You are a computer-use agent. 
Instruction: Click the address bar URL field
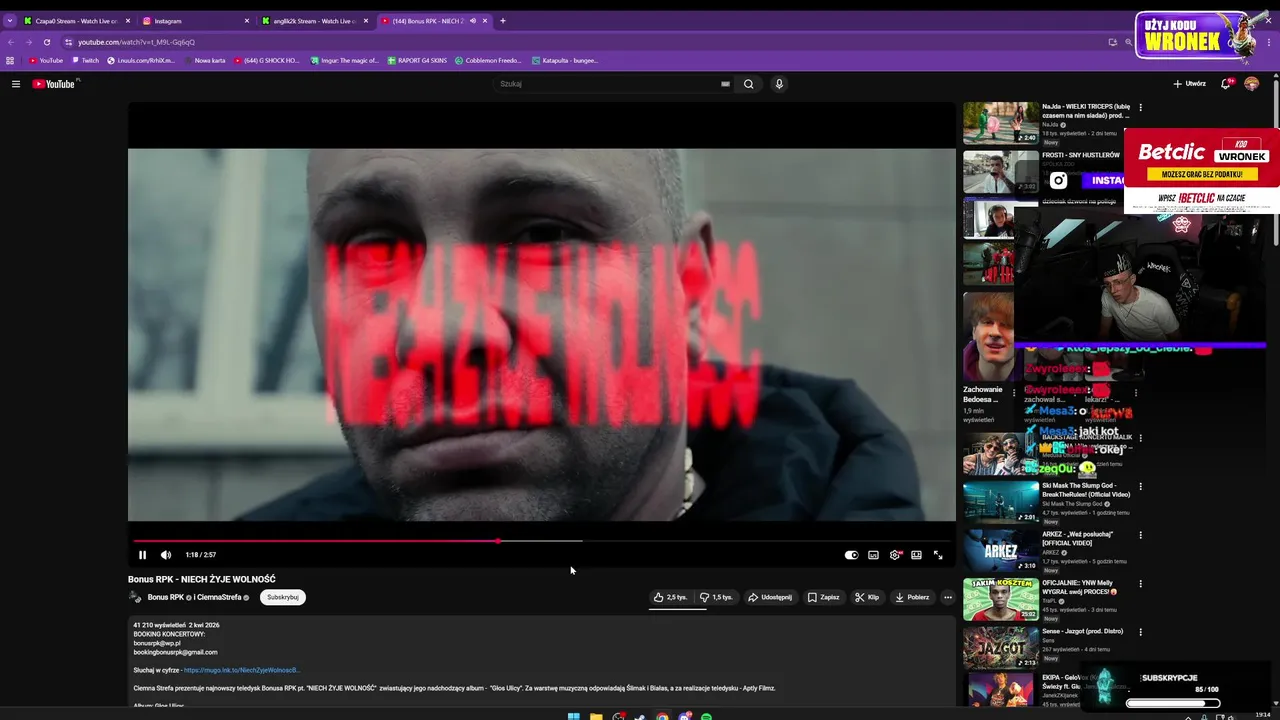pos(580,42)
